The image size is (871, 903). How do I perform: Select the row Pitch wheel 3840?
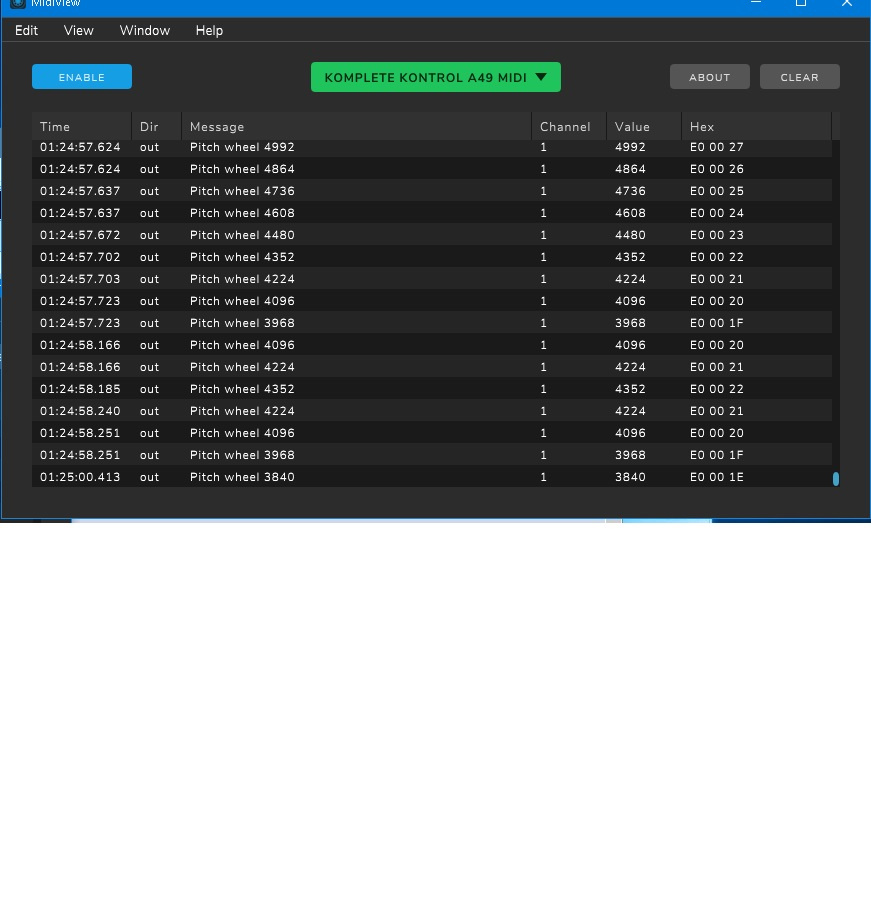[432, 477]
